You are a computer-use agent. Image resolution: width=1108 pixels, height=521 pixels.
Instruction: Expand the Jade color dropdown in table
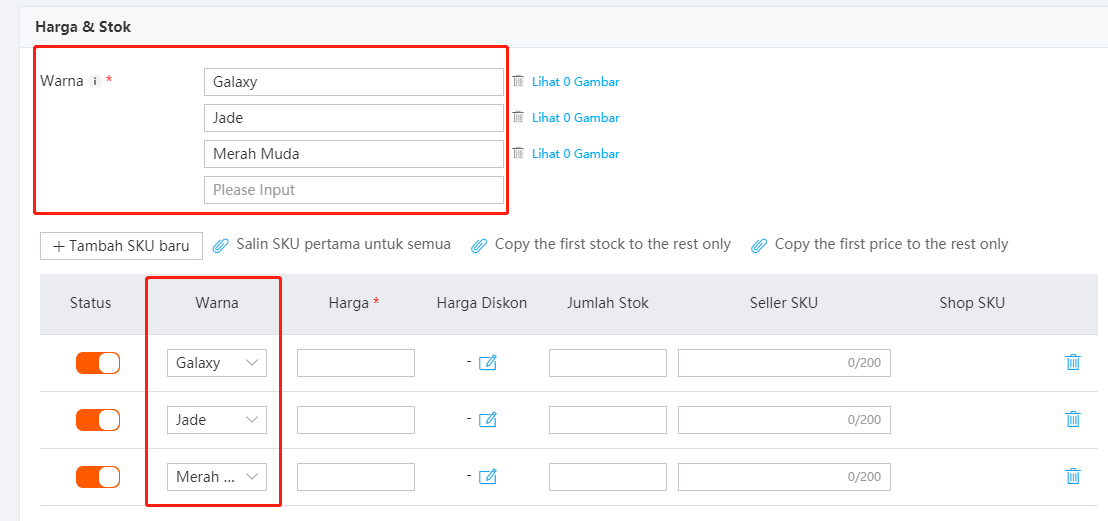click(x=217, y=420)
